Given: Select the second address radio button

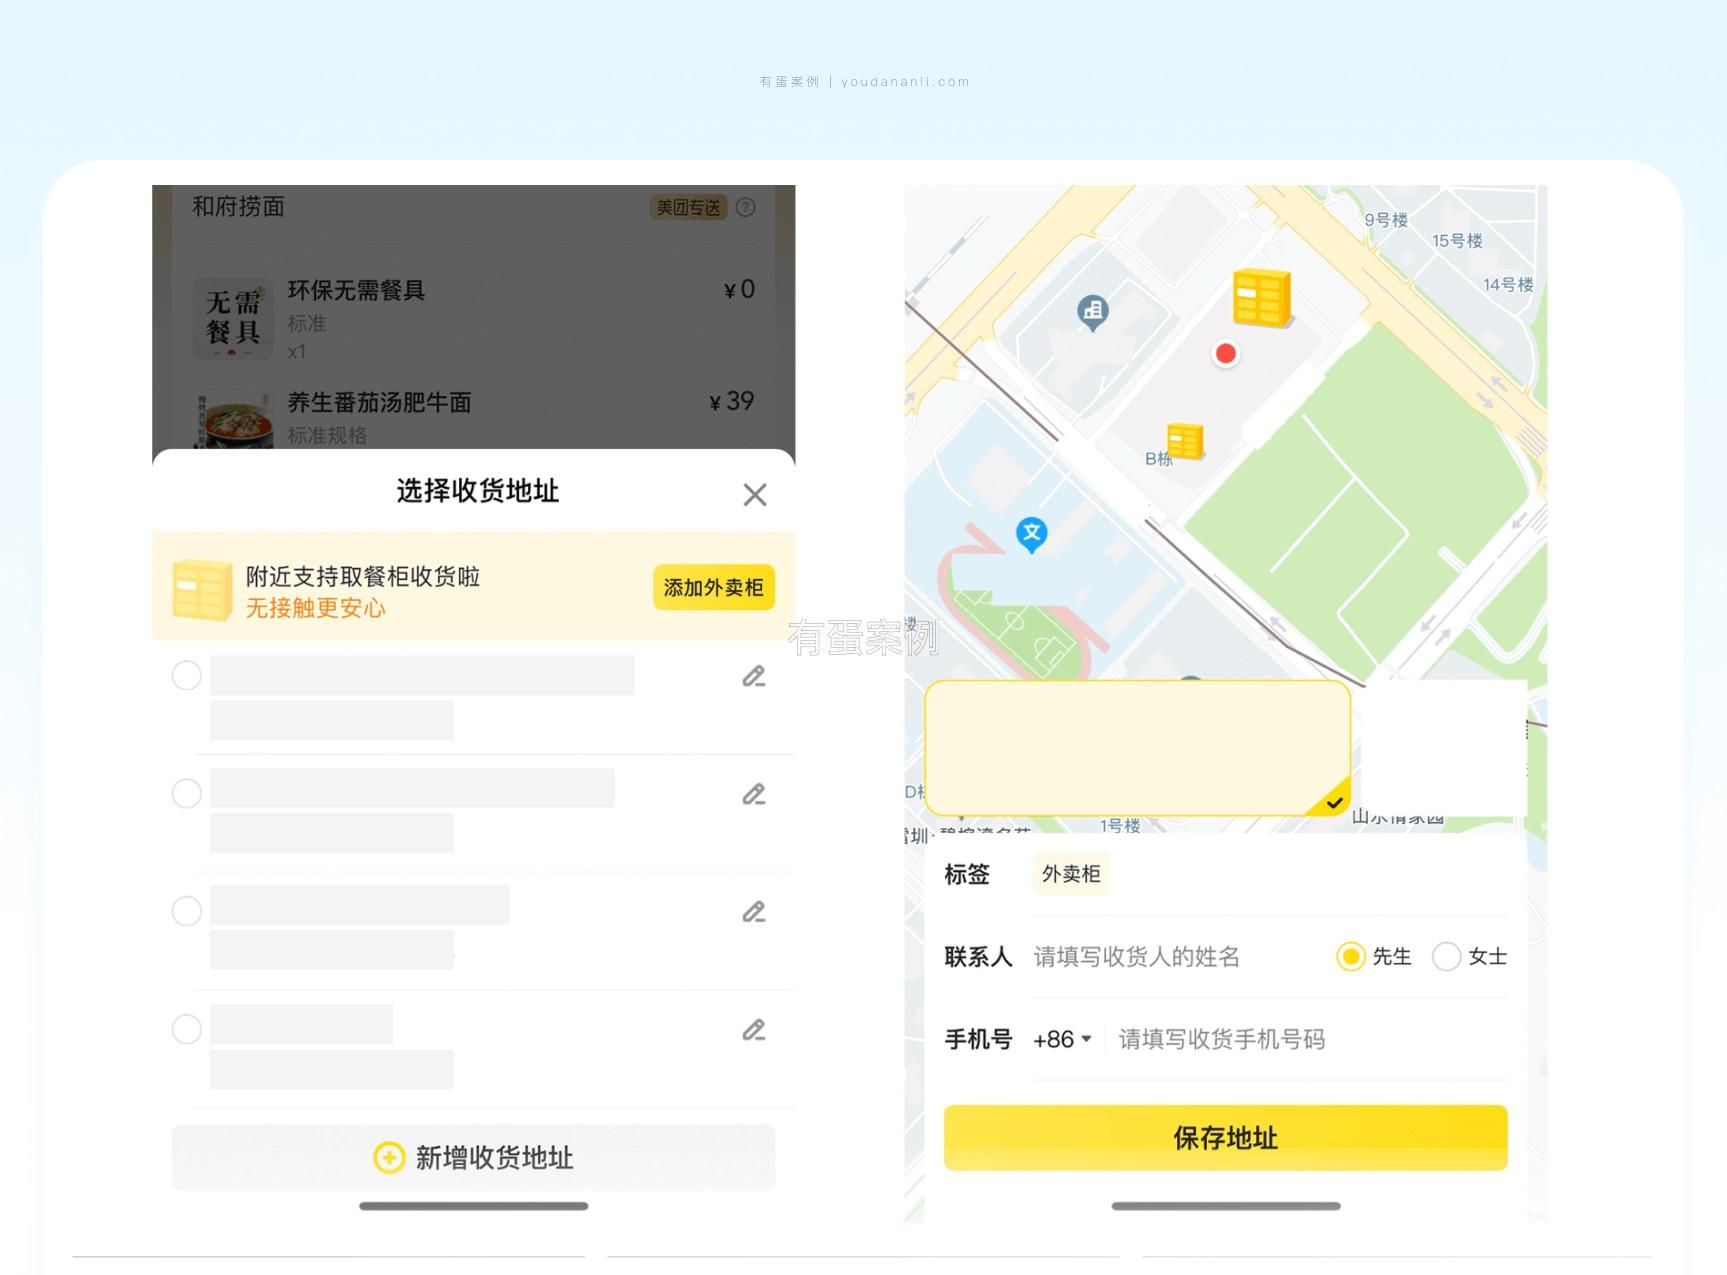Looking at the screenshot, I should (x=187, y=794).
